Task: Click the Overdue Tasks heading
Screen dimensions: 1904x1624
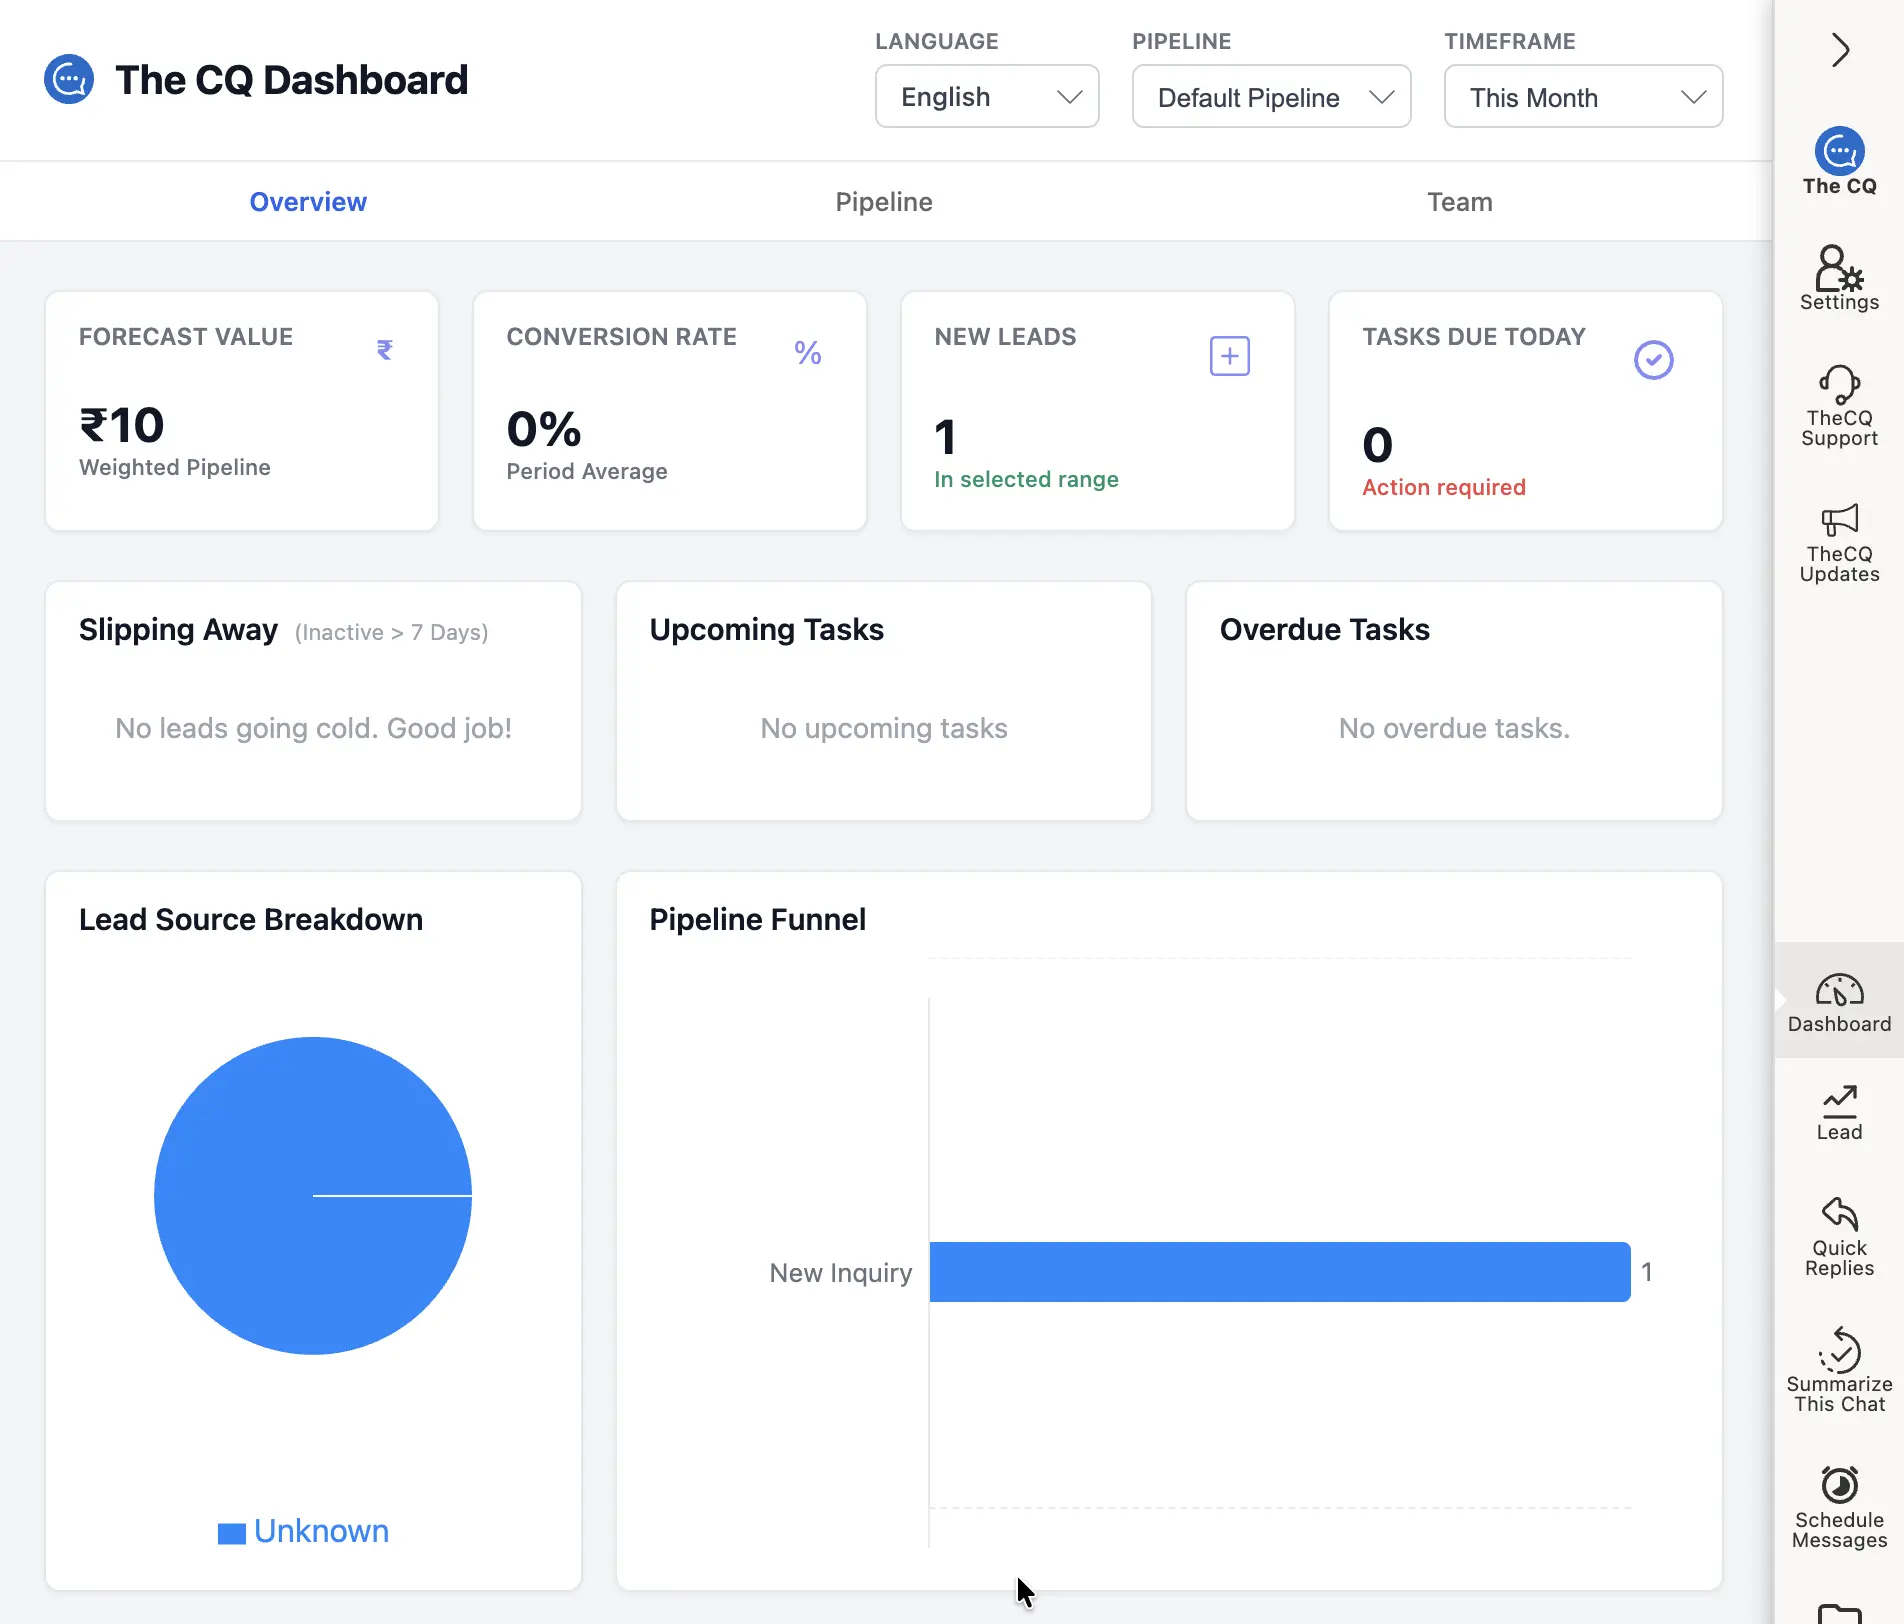Action: point(1325,630)
